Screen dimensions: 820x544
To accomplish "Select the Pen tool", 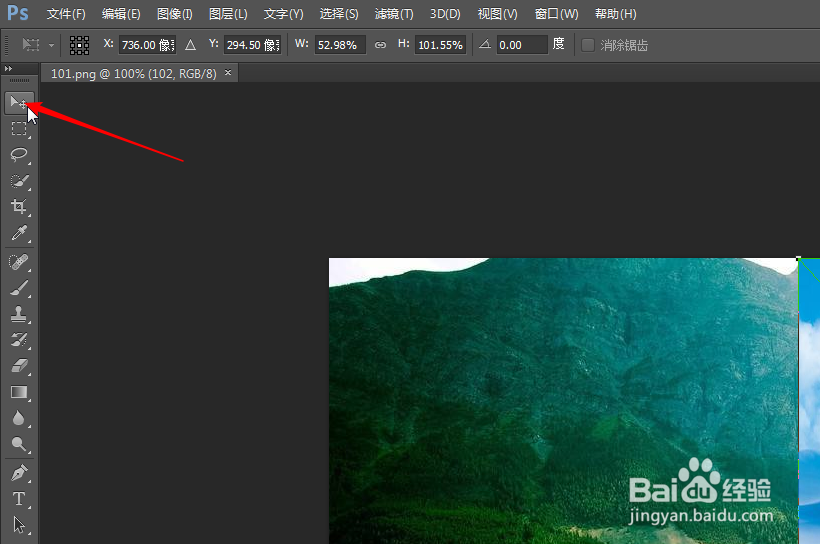I will [x=19, y=473].
